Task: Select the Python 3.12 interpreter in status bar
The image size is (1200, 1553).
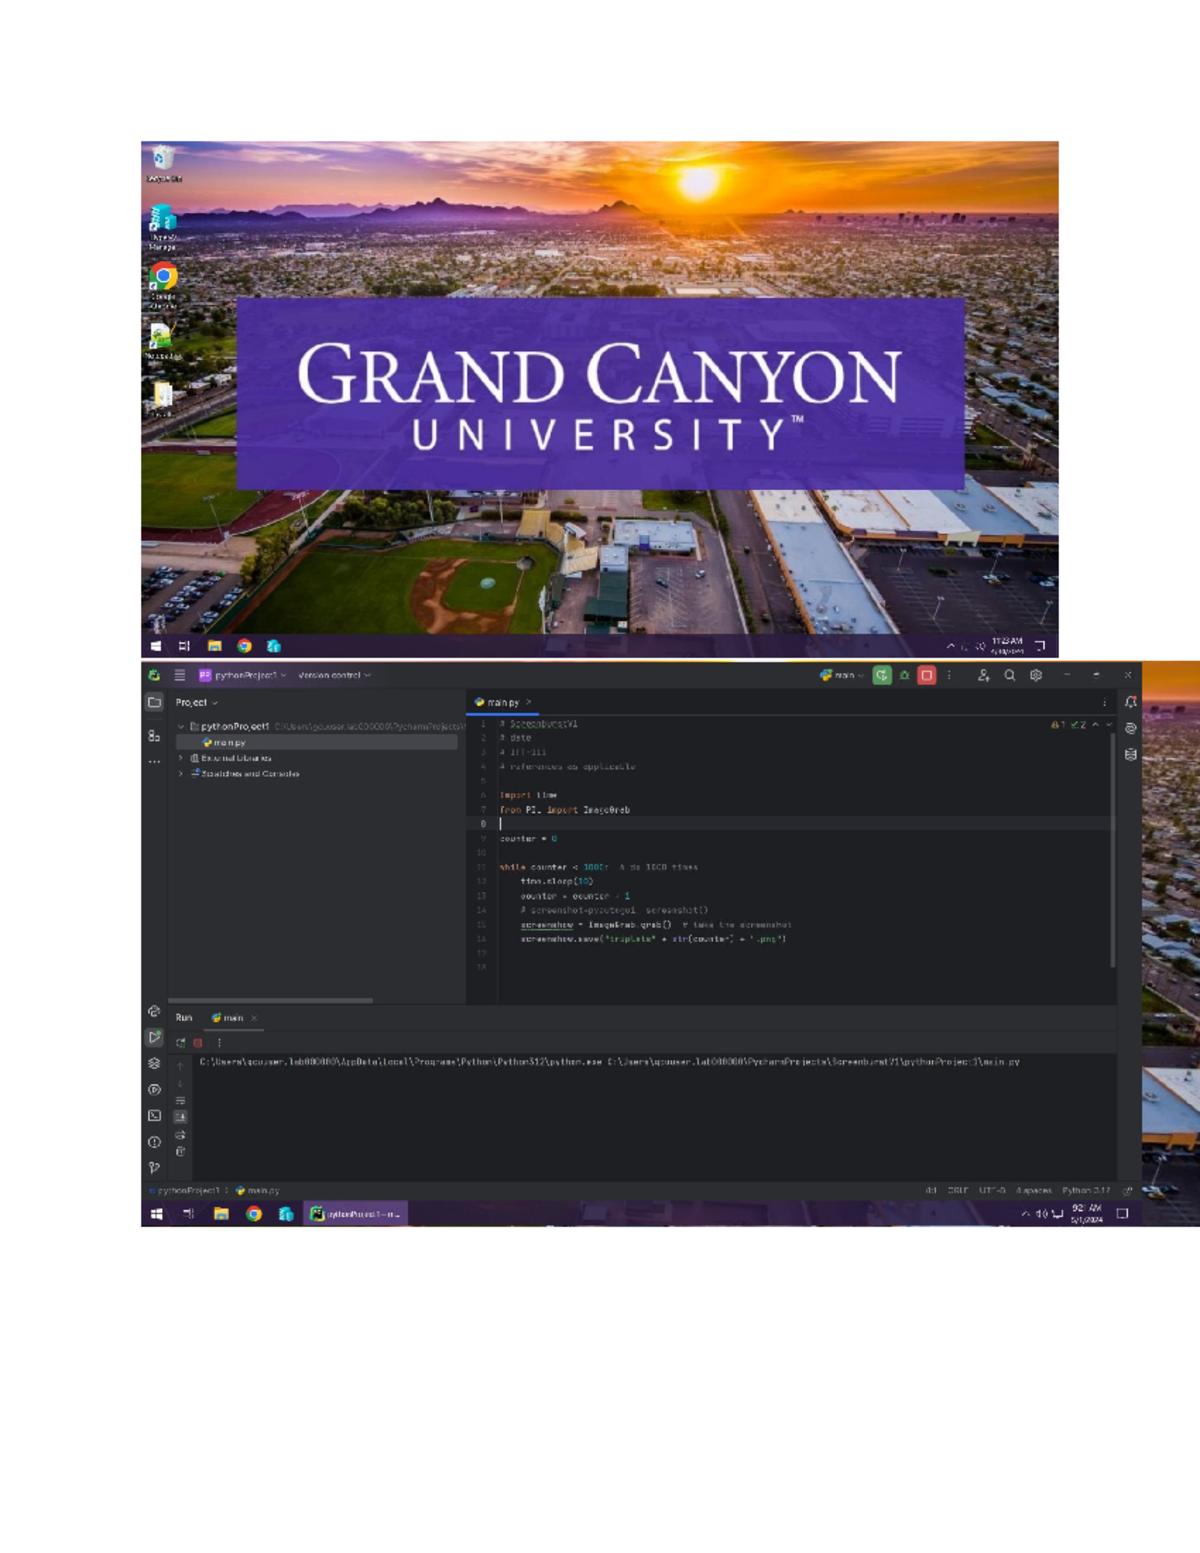Action: point(1086,1191)
